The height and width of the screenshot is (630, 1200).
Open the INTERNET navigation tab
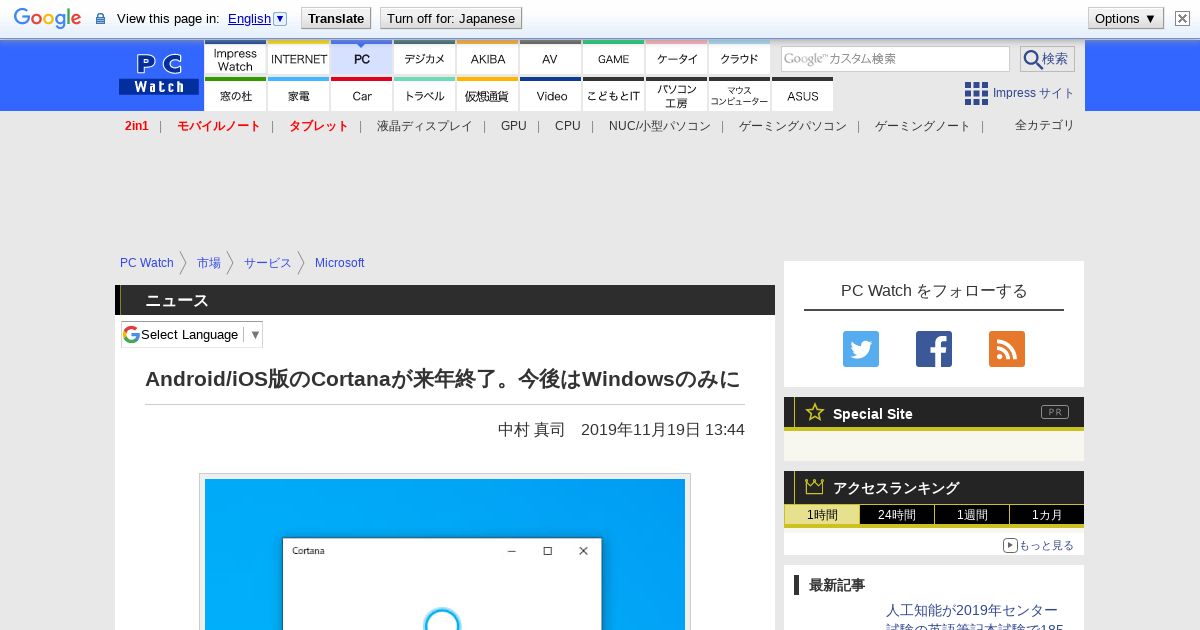[x=298, y=58]
